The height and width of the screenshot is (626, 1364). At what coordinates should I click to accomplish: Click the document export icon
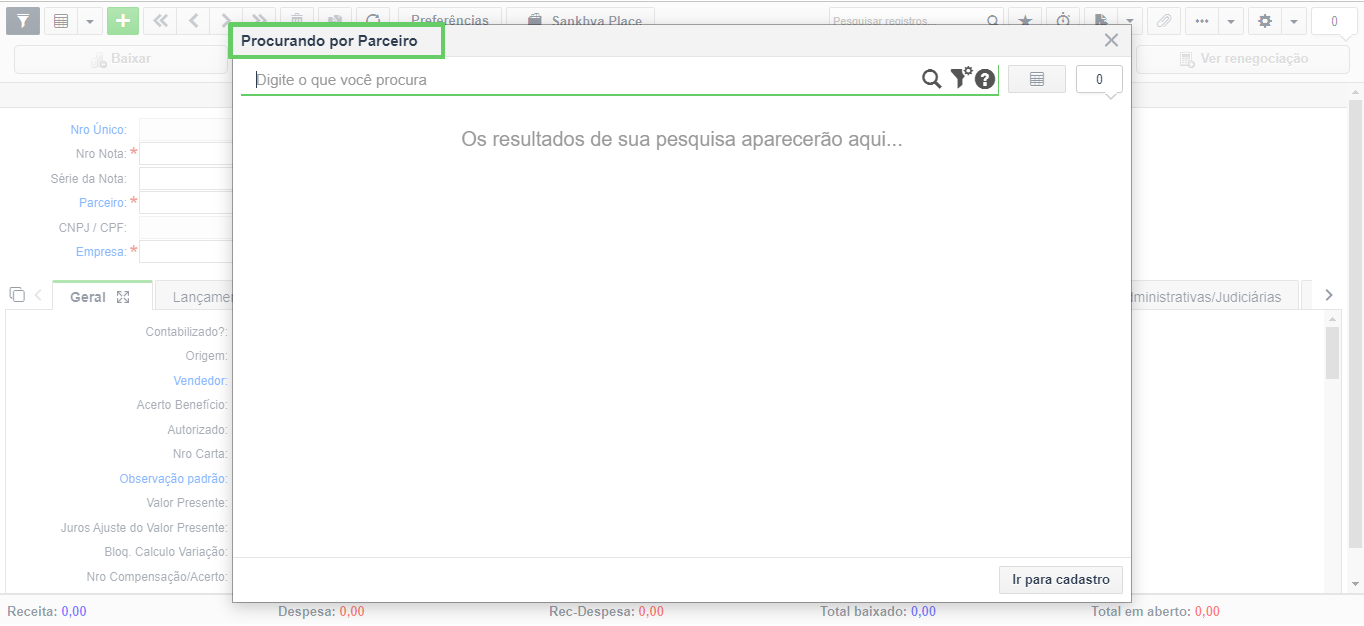pyautogui.click(x=1101, y=21)
